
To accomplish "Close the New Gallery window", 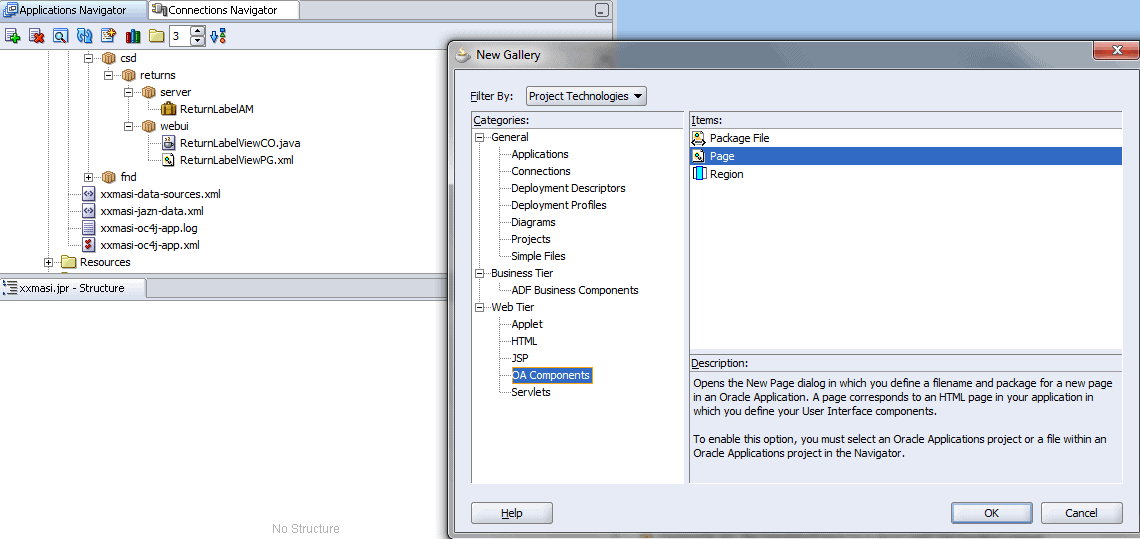I will 1116,49.
